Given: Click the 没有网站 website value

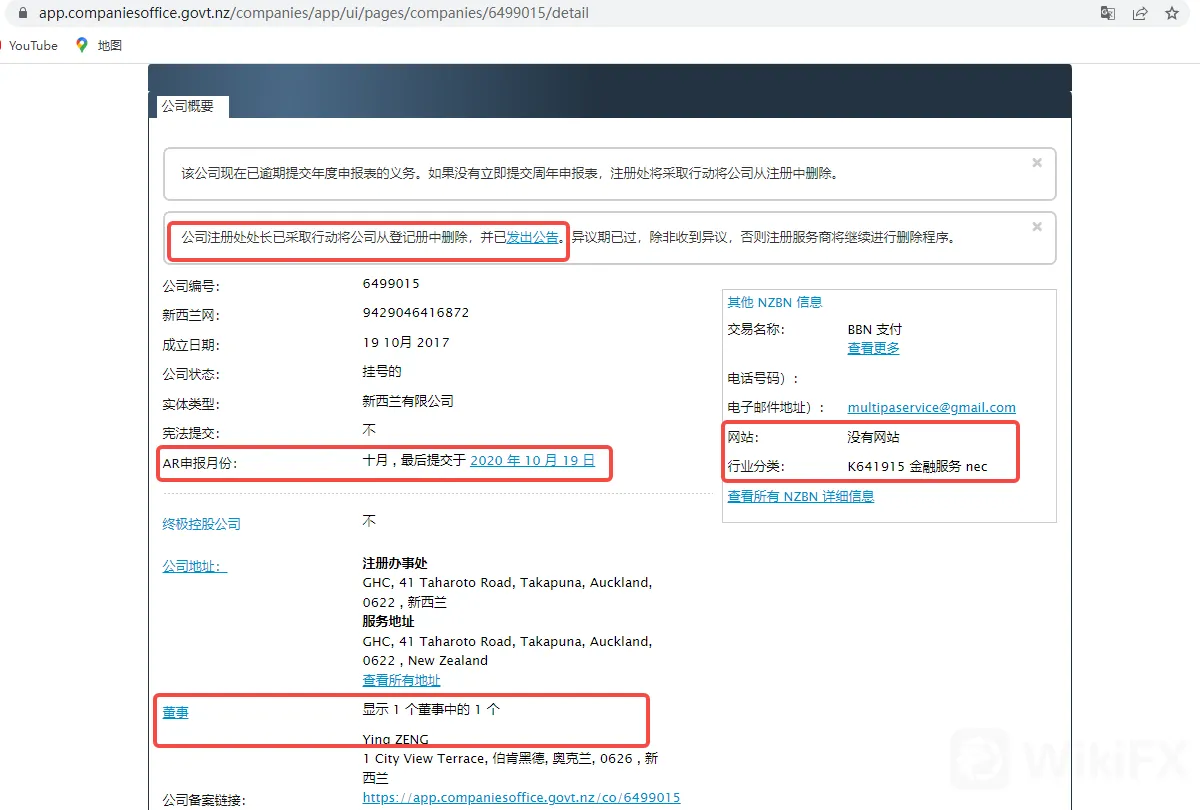Looking at the screenshot, I should click(x=873, y=438).
